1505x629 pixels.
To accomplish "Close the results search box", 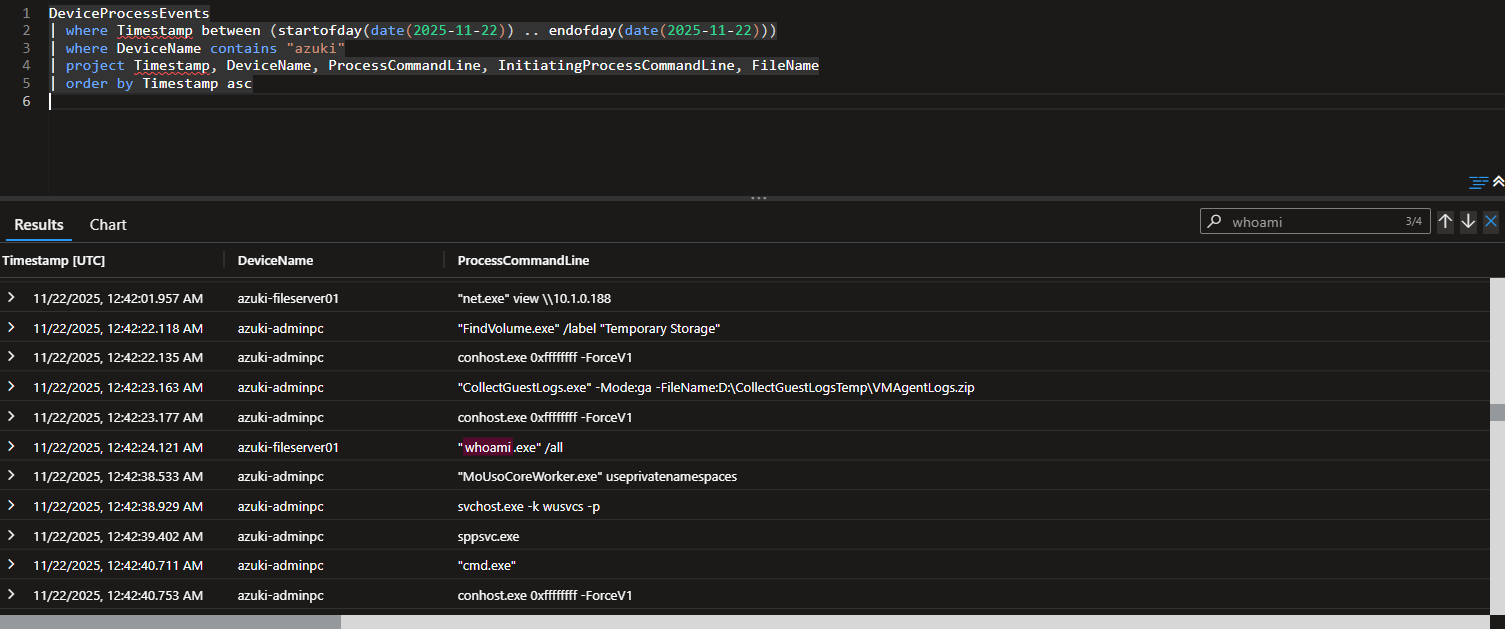I will click(x=1491, y=222).
